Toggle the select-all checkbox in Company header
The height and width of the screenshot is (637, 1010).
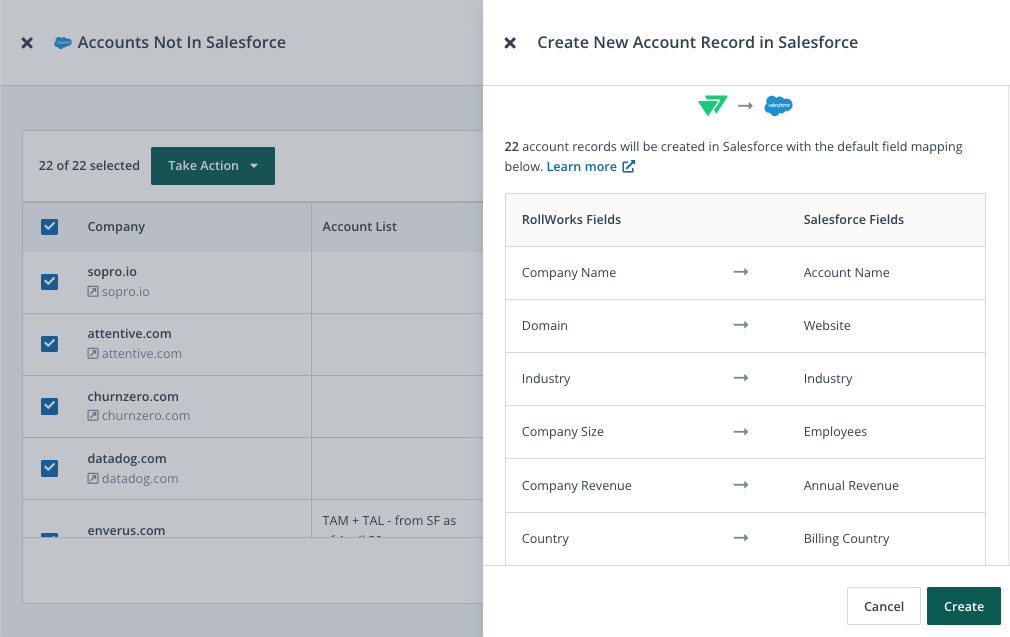click(x=50, y=227)
